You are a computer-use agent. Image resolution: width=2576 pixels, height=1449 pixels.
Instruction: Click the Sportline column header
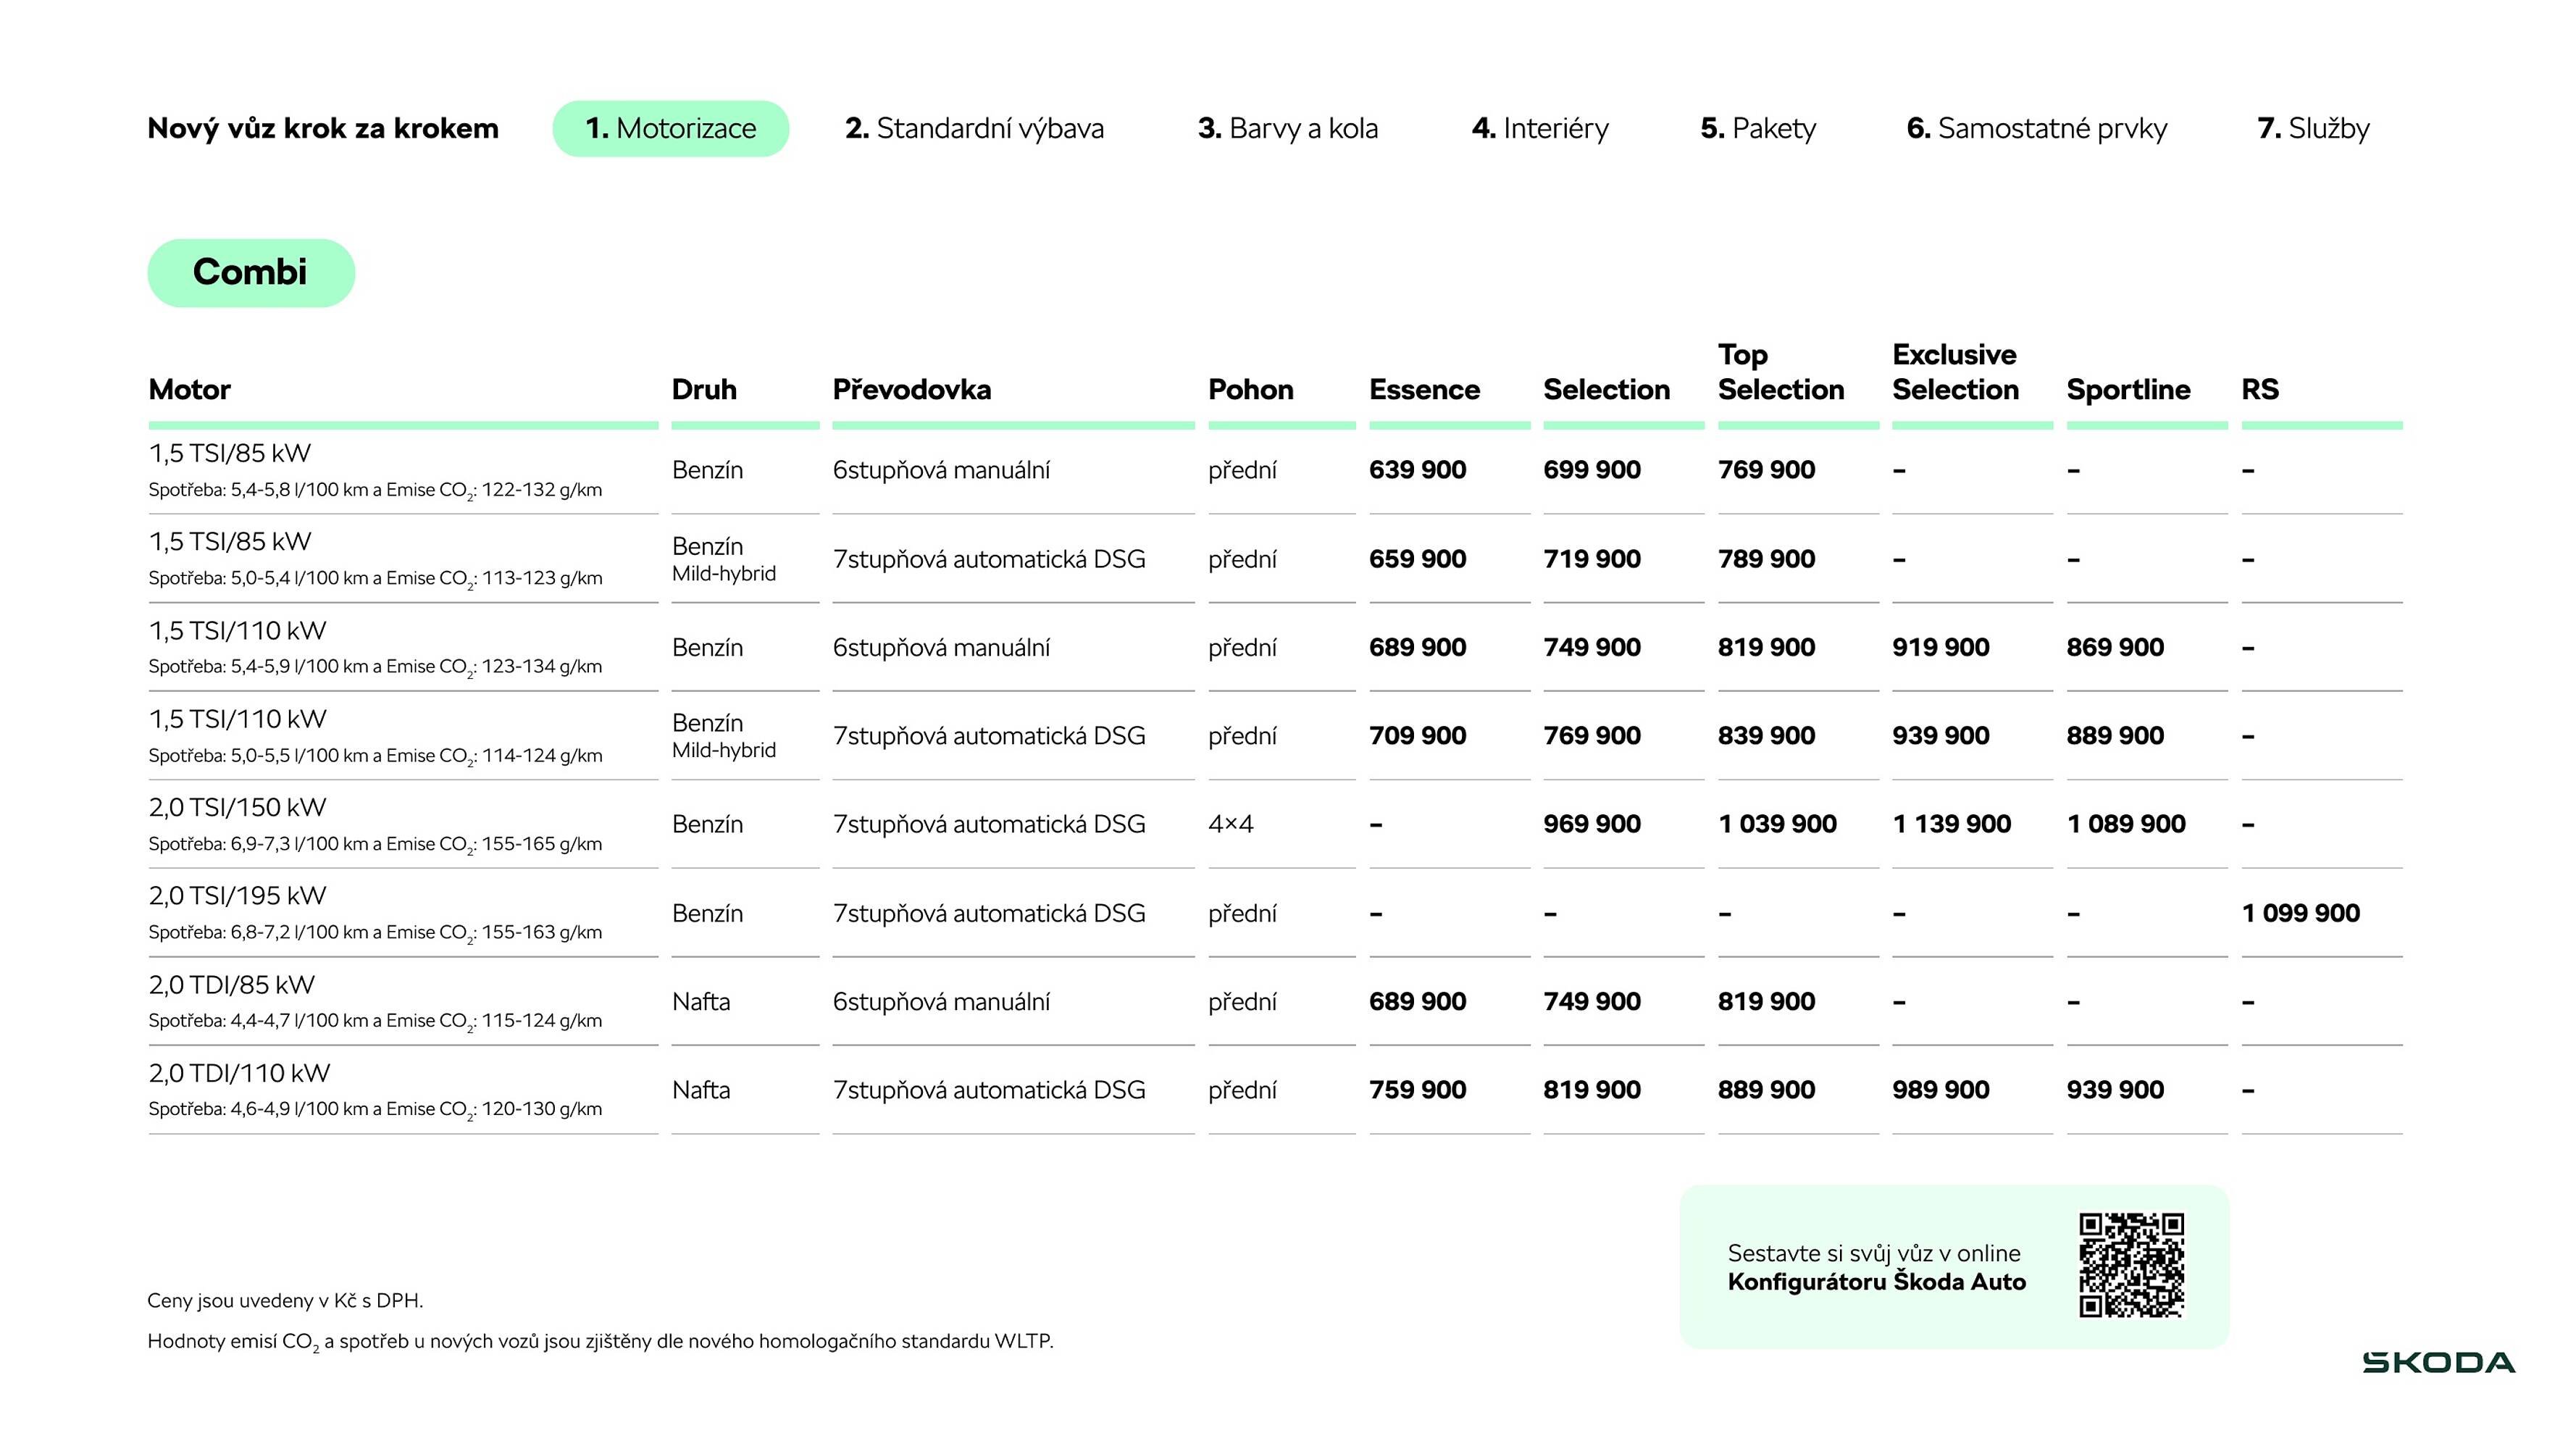[2128, 390]
